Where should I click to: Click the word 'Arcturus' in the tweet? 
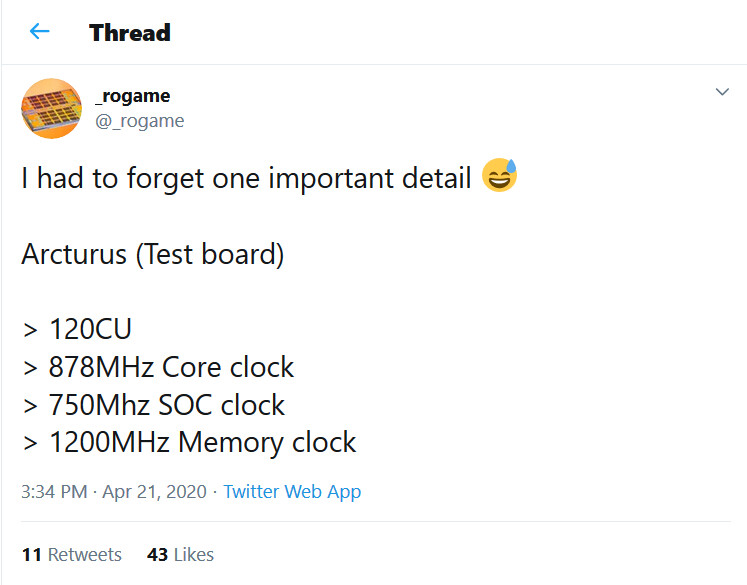pos(74,254)
